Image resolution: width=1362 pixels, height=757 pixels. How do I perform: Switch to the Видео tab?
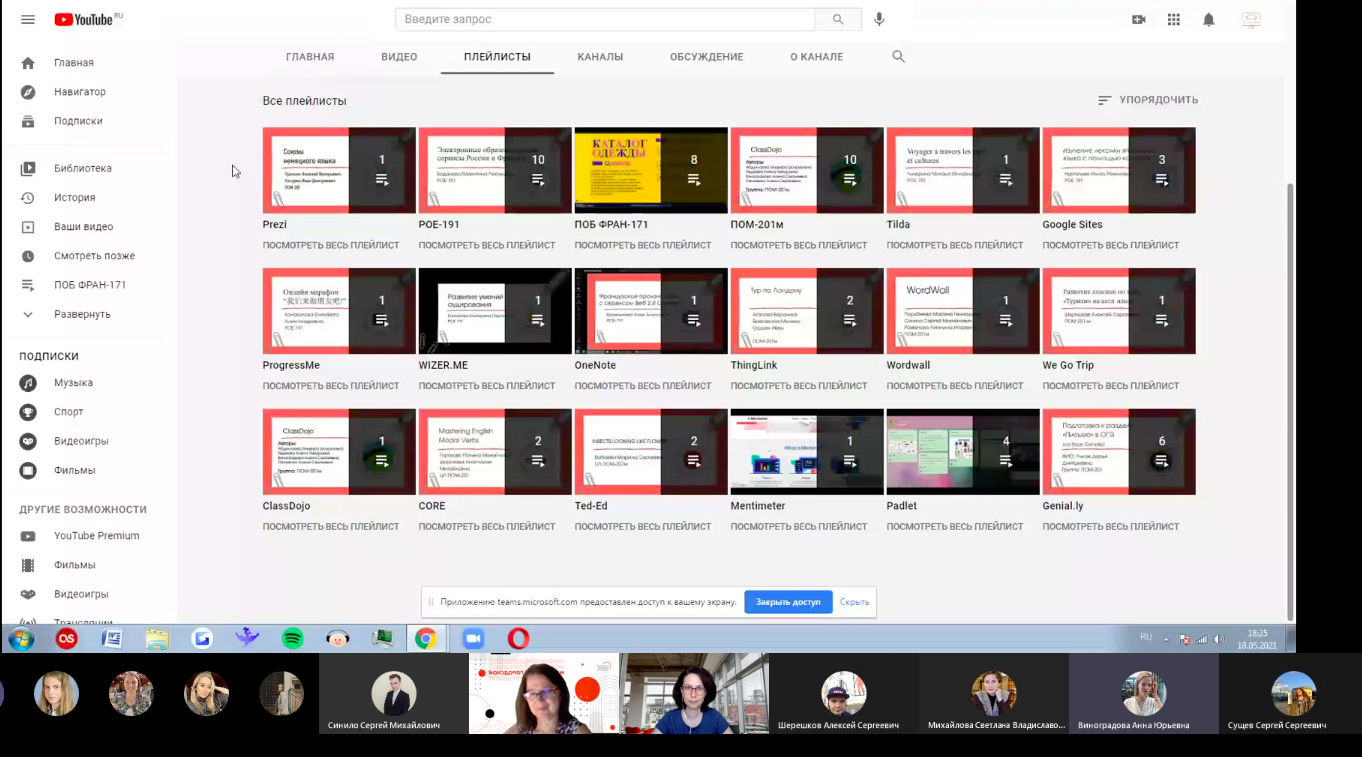coord(399,57)
